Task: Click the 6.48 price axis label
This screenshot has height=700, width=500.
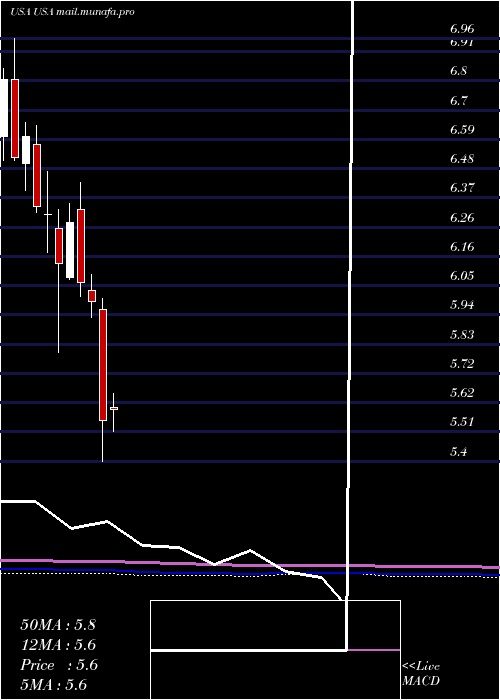Action: [x=462, y=159]
